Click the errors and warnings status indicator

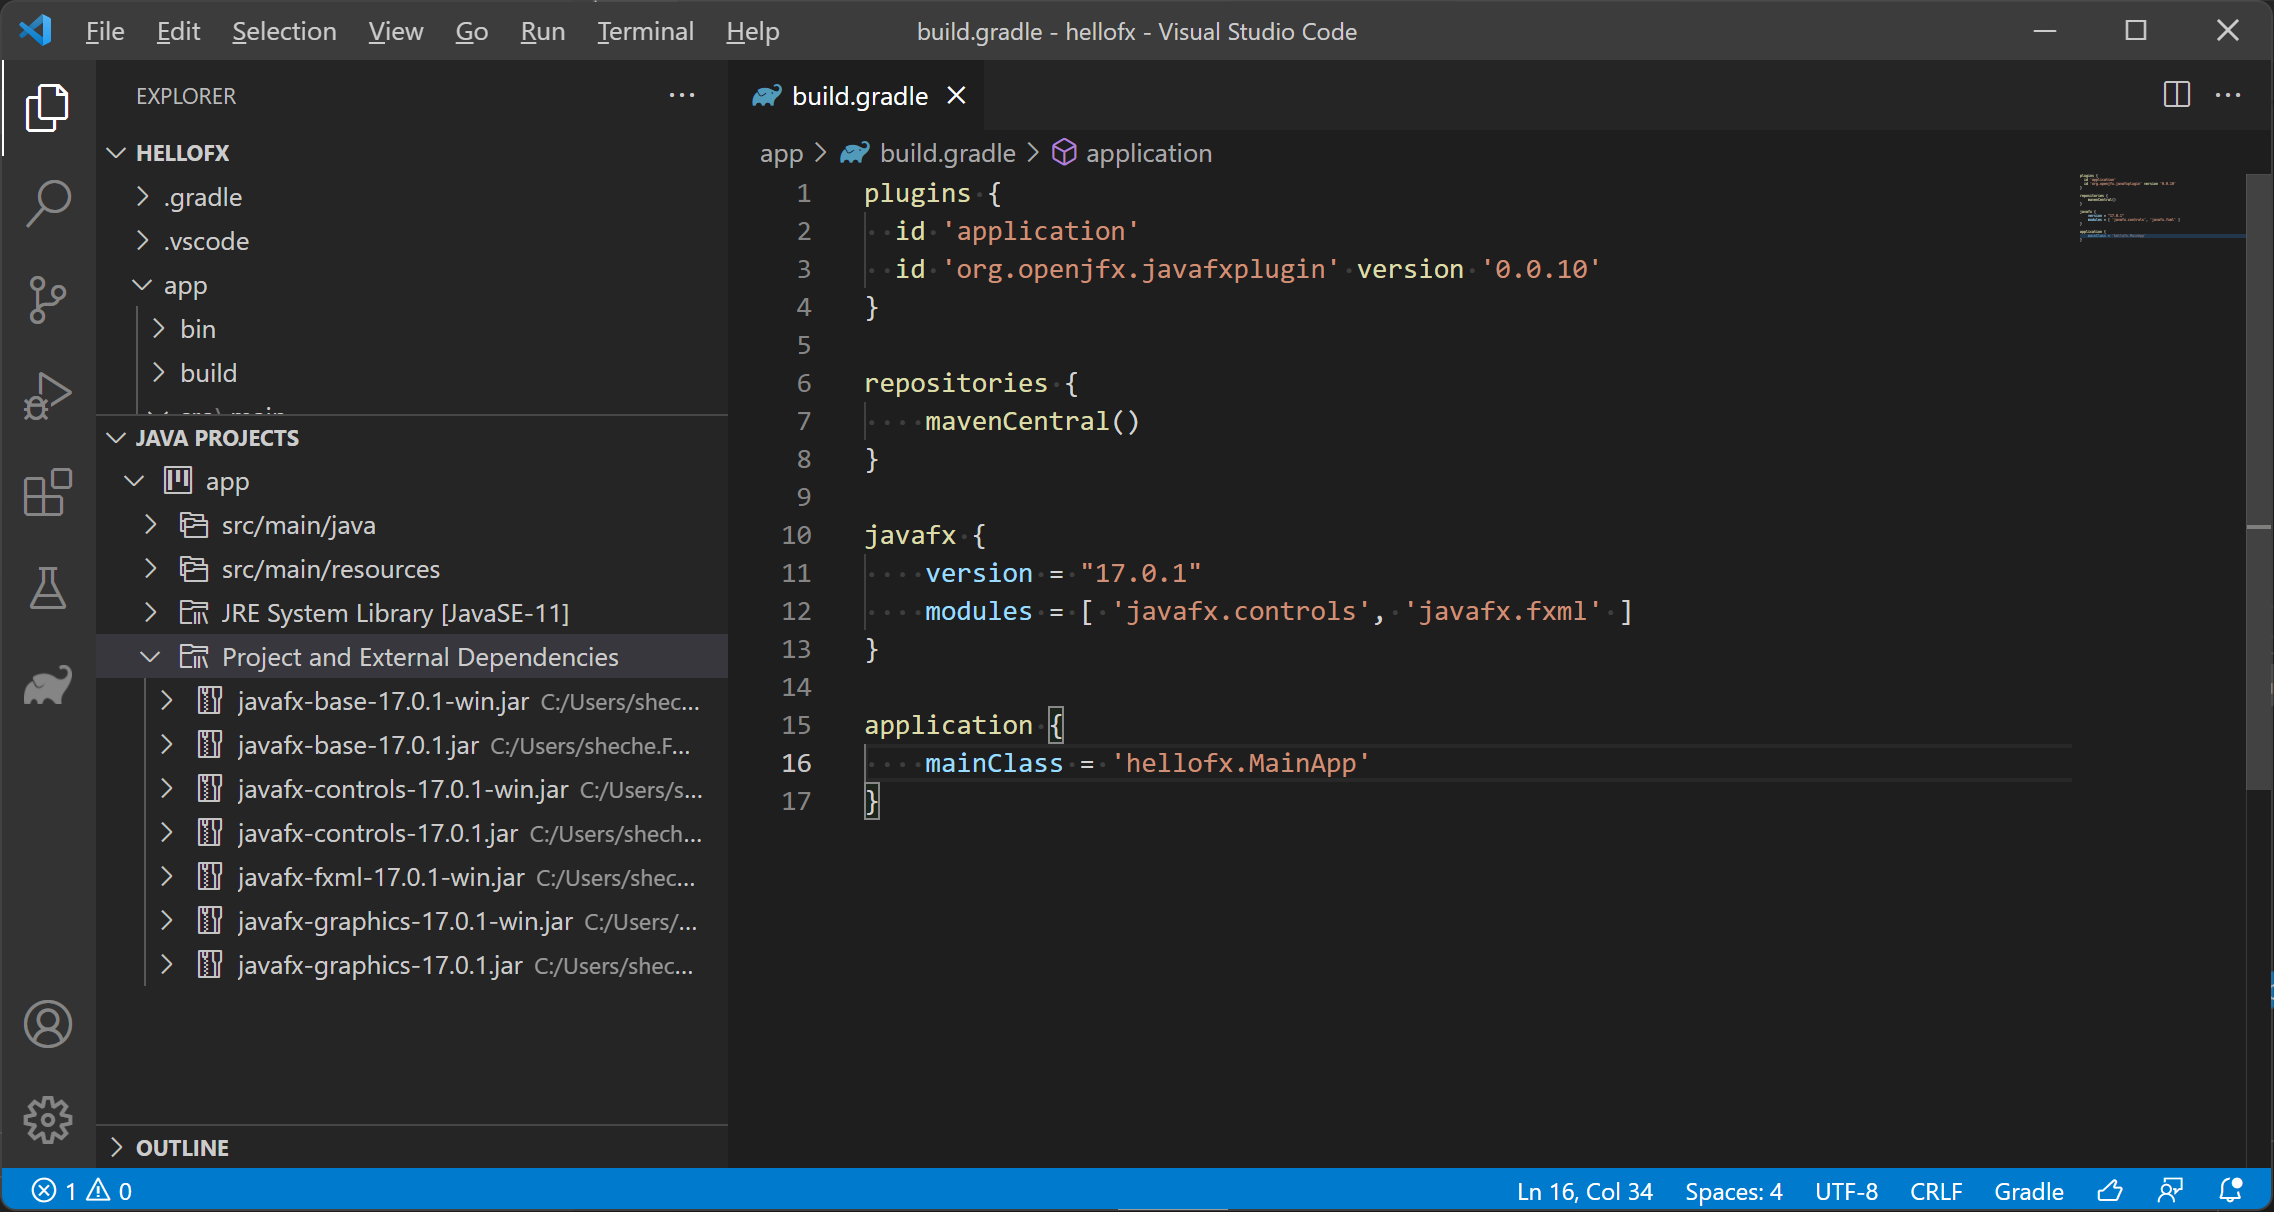coord(82,1191)
